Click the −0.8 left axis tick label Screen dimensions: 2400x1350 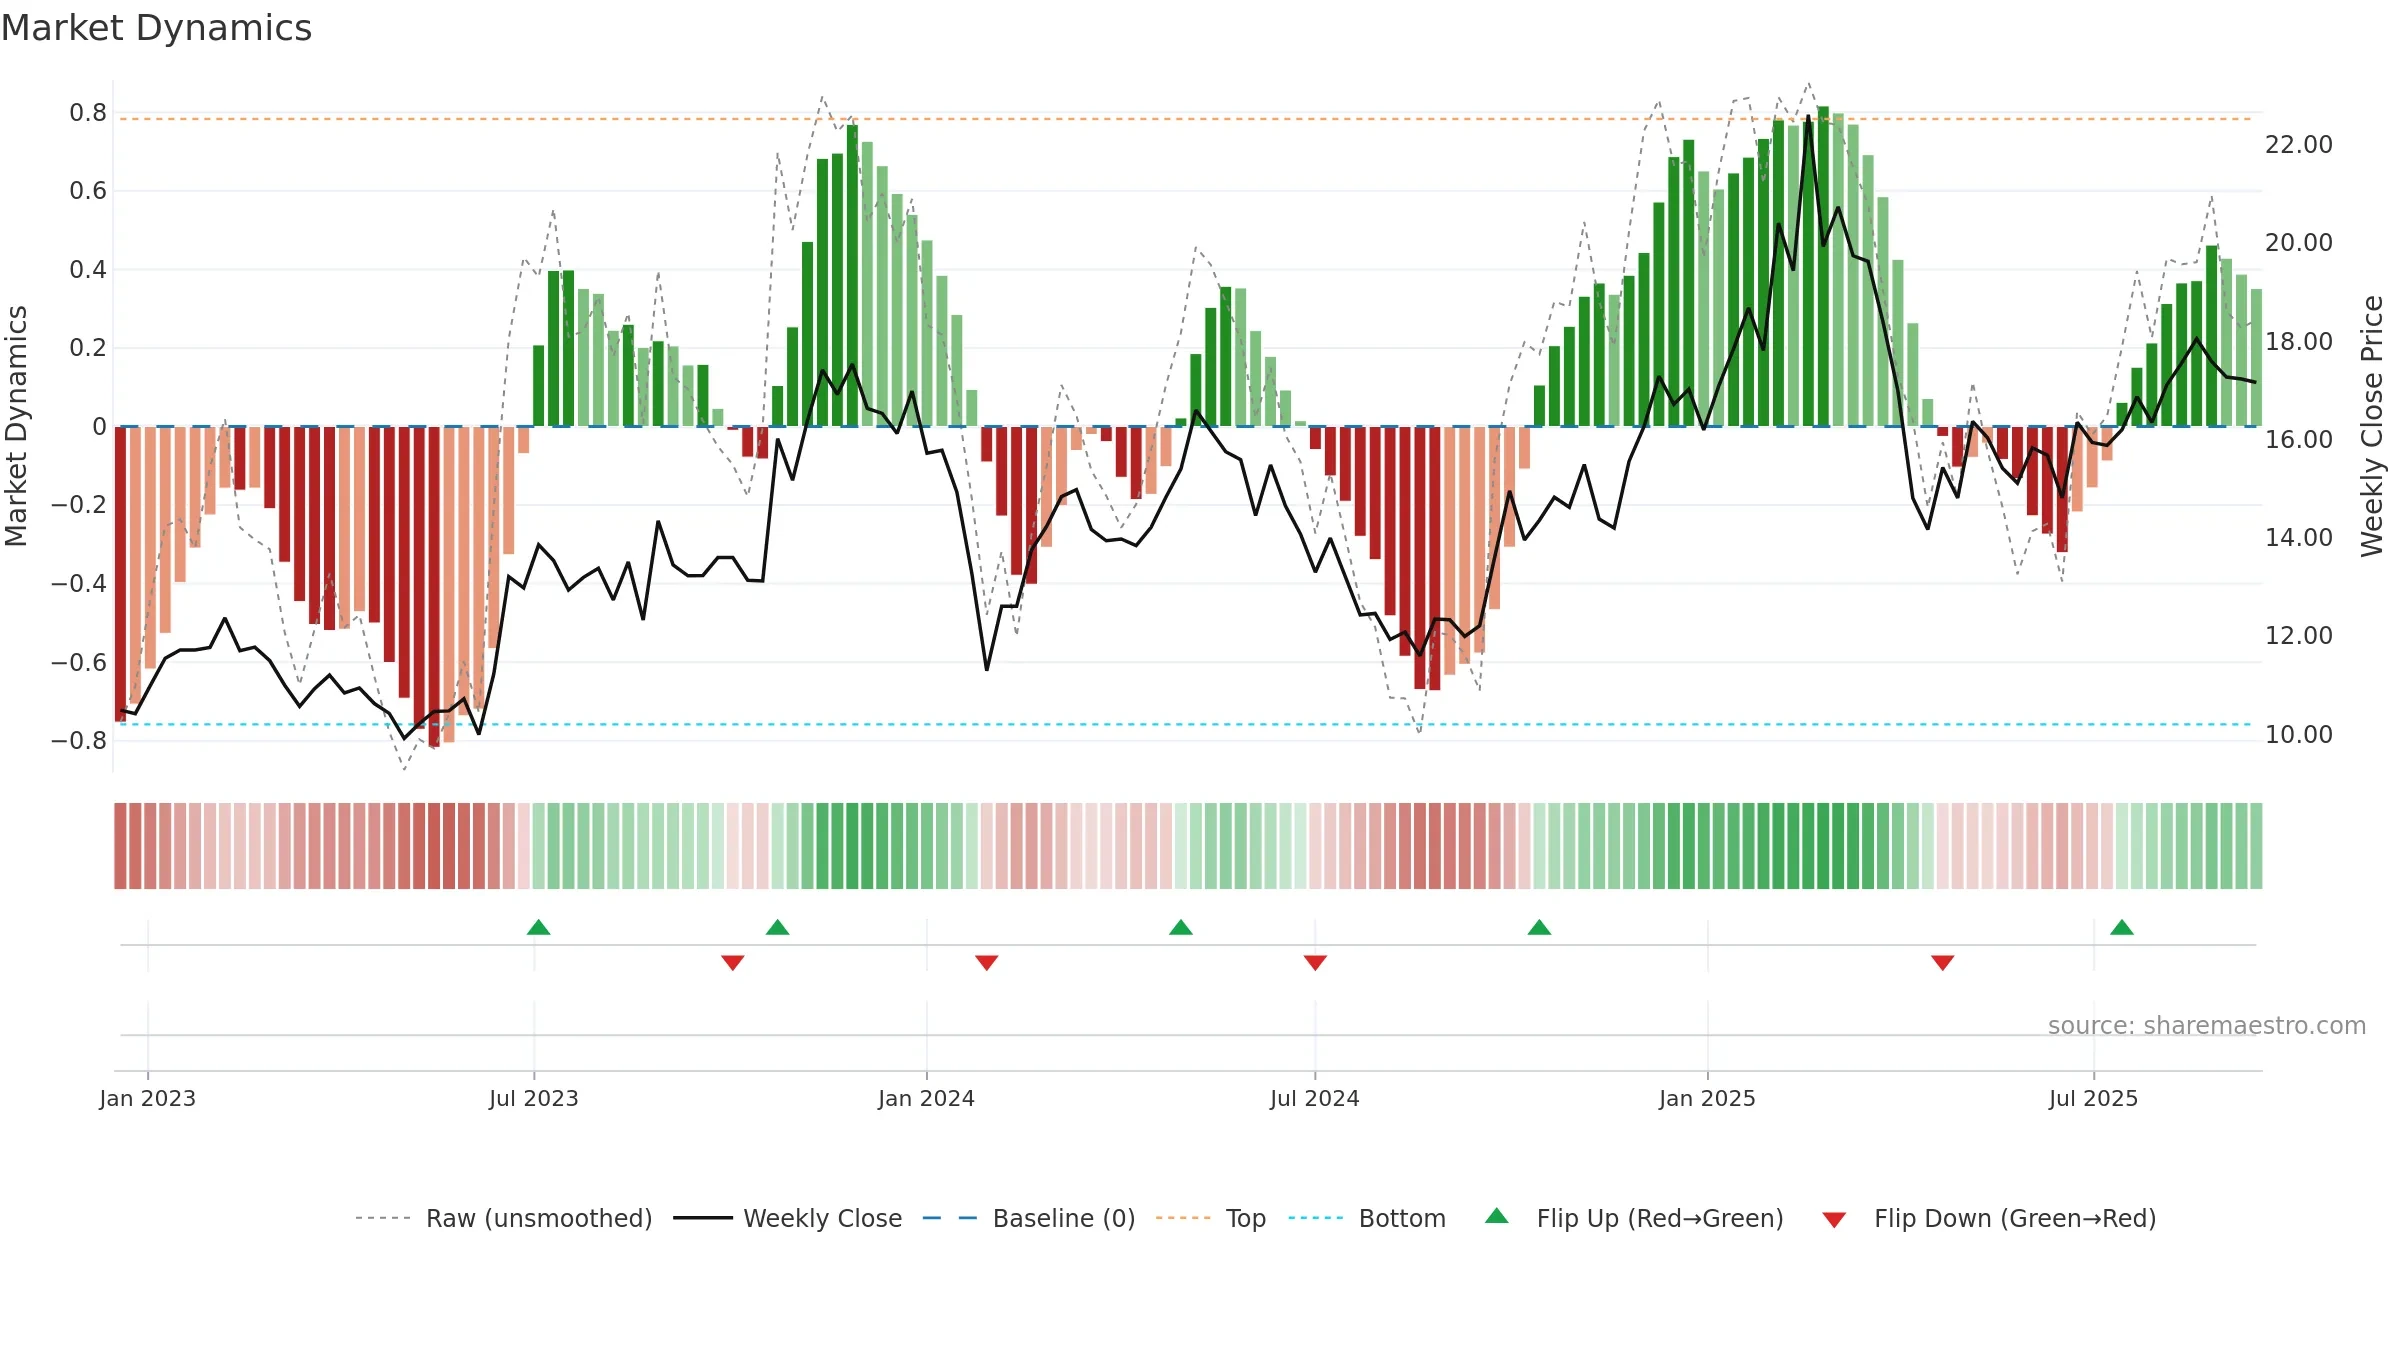pos(79,741)
